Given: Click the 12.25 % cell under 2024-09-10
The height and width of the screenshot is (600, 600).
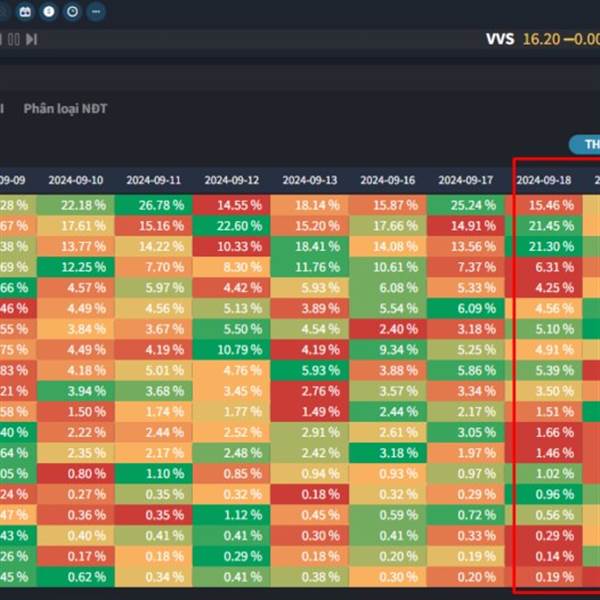Looking at the screenshot, I should (76, 267).
